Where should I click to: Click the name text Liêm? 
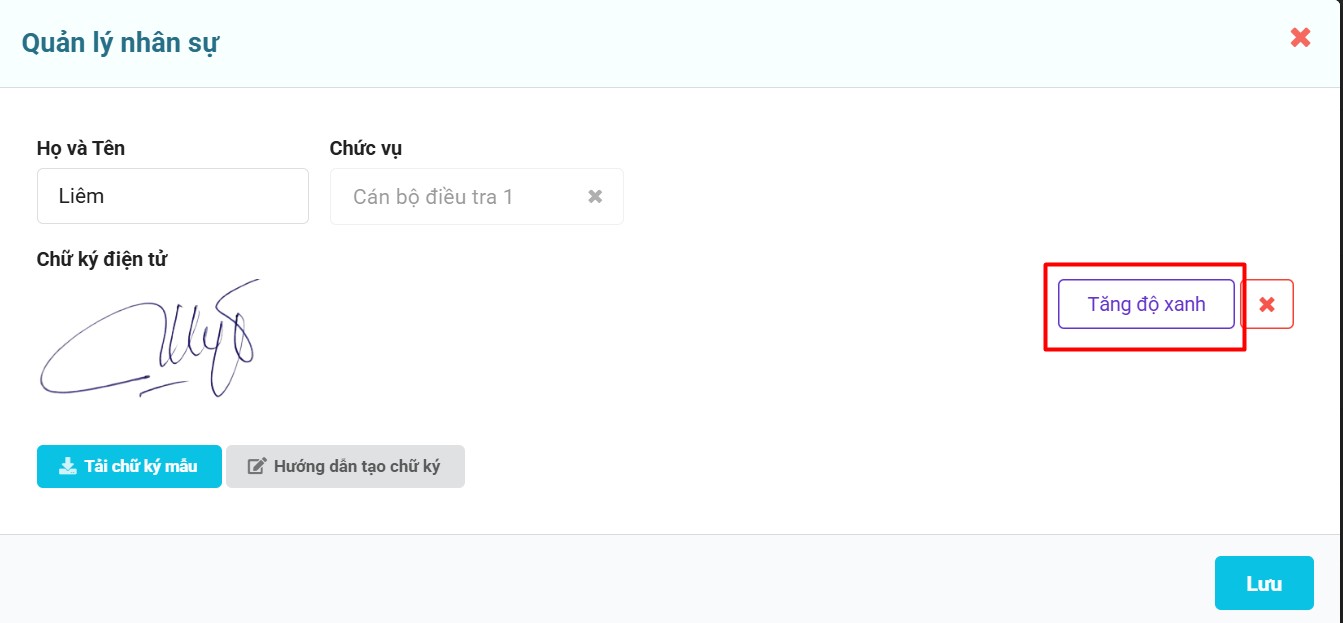(81, 196)
